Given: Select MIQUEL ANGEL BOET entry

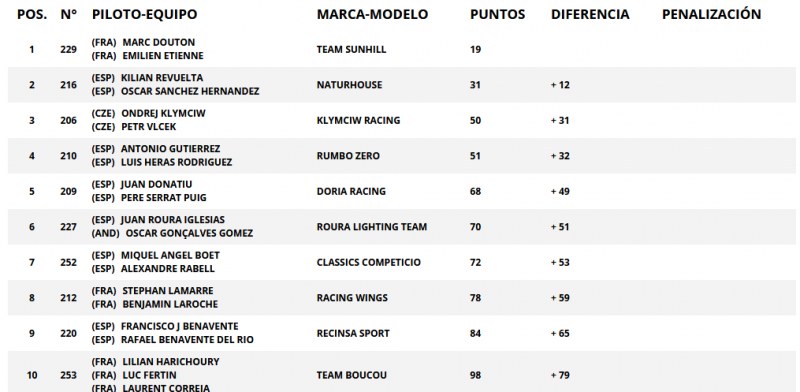Looking at the screenshot, I should point(170,255).
